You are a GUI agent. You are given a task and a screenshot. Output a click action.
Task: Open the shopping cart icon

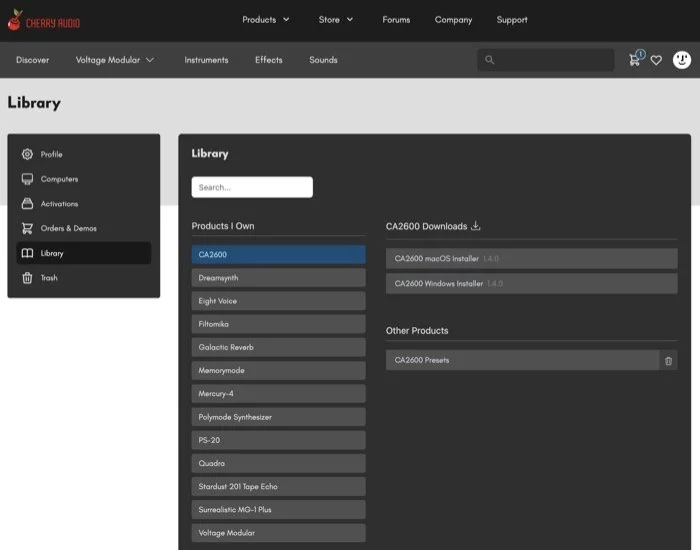pos(634,60)
